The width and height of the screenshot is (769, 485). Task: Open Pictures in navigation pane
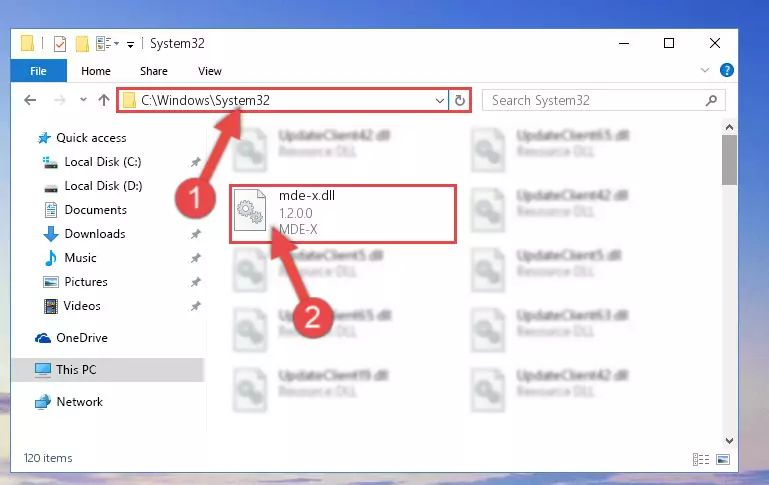(x=86, y=282)
